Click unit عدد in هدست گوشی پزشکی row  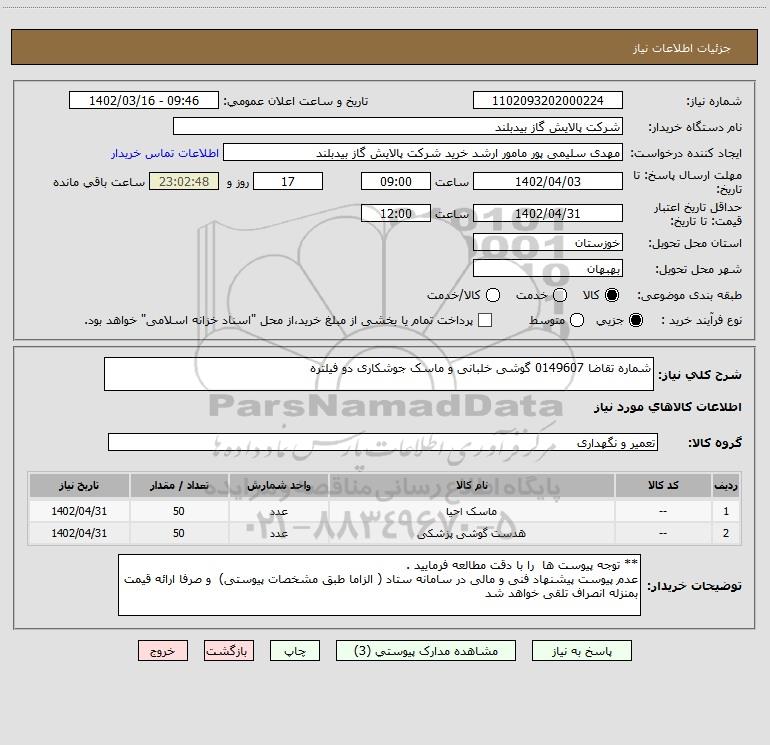pyautogui.click(x=278, y=534)
